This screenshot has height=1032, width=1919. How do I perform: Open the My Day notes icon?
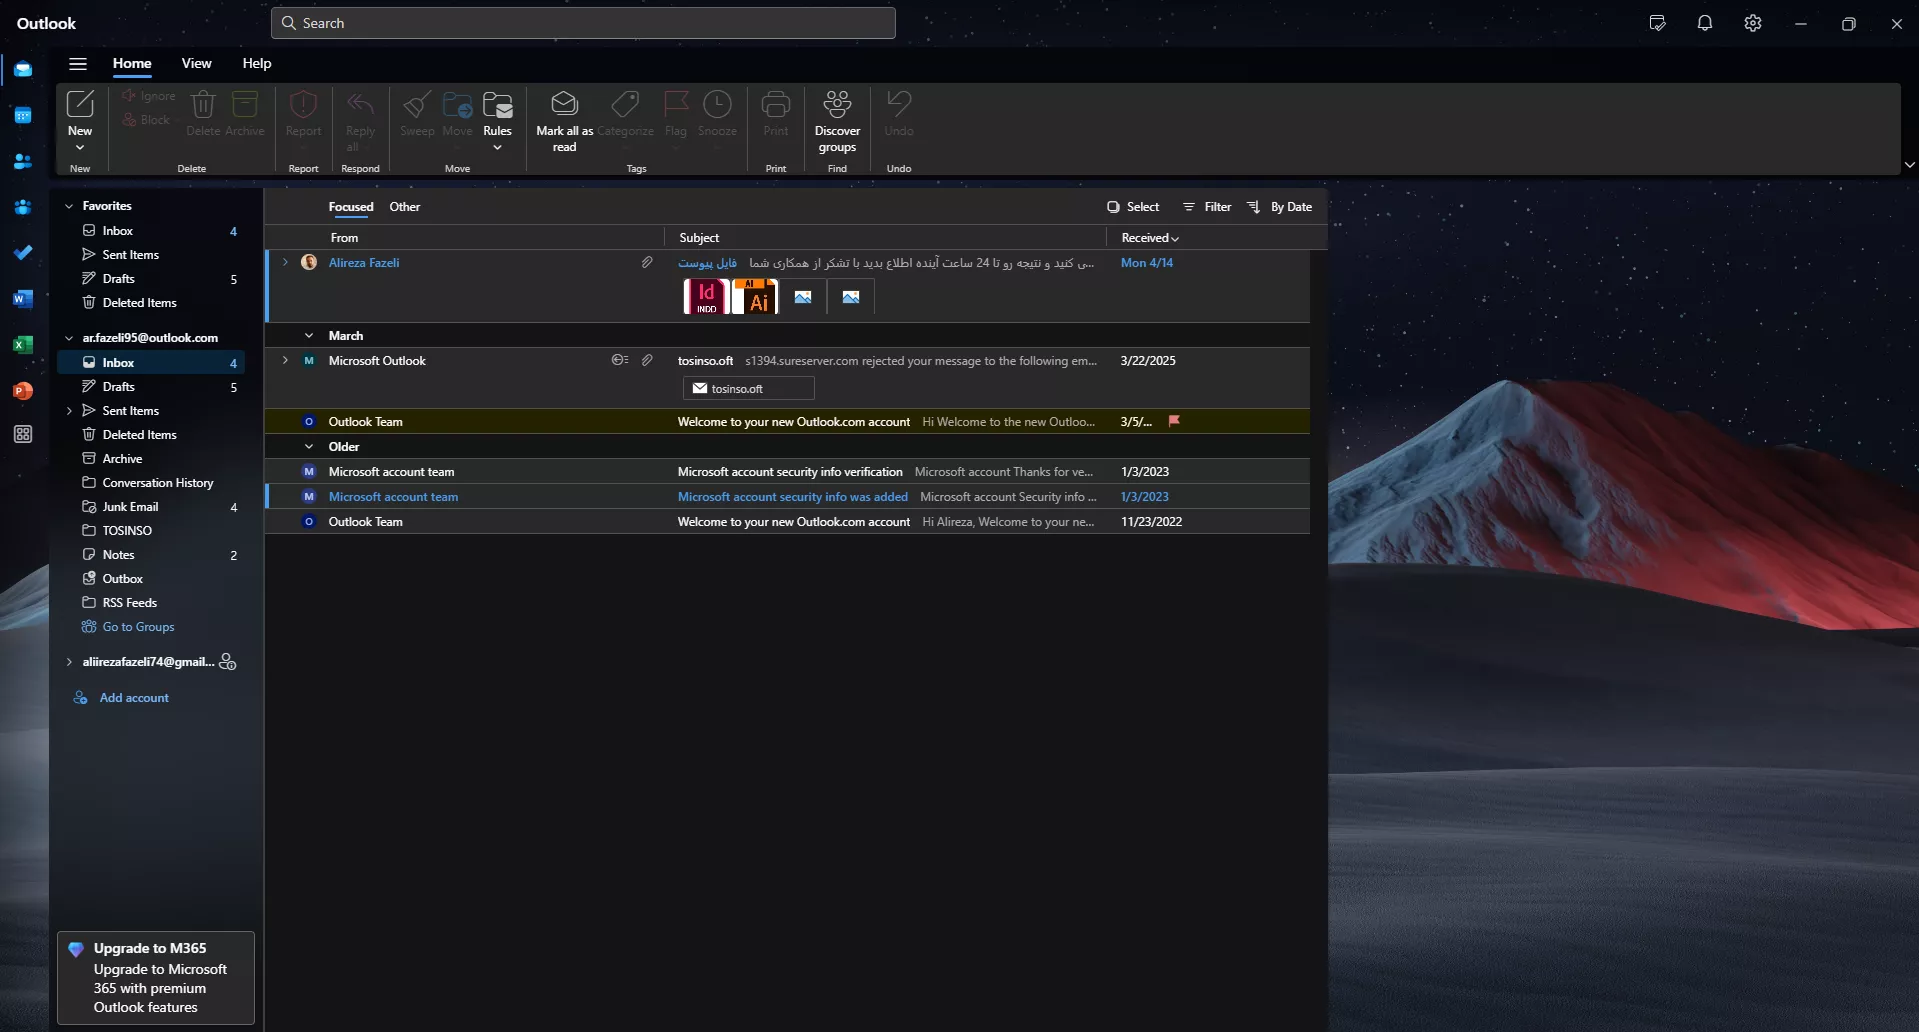pyautogui.click(x=1657, y=23)
